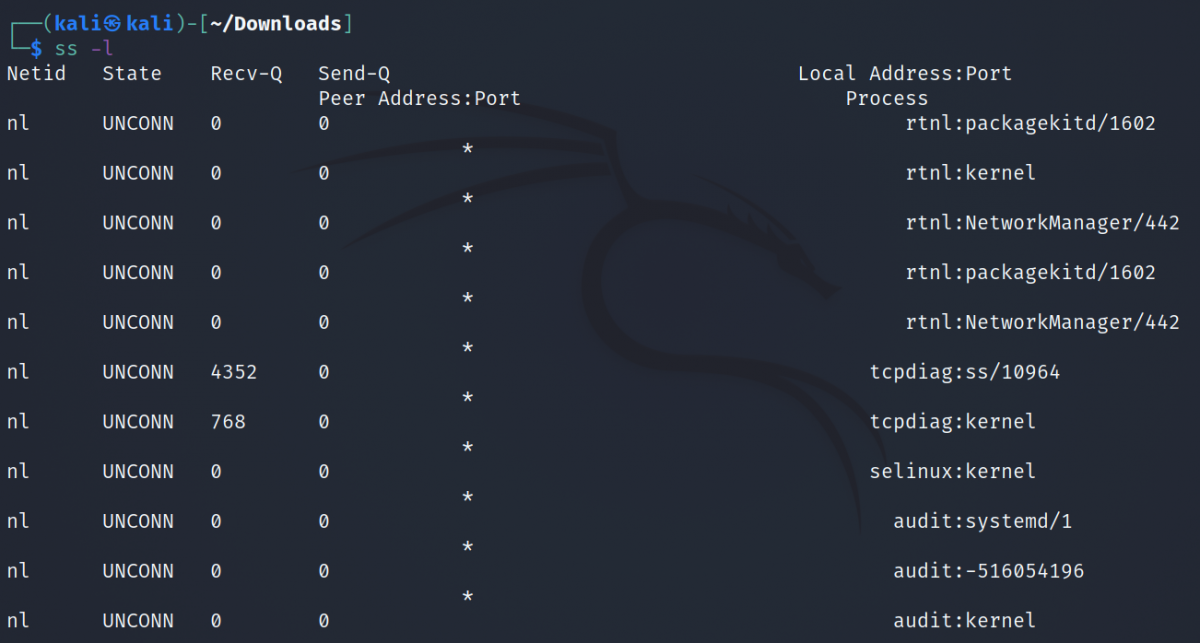The image size is (1200, 643).
Task: Click the Peer Address:Port header
Action: coord(419,98)
